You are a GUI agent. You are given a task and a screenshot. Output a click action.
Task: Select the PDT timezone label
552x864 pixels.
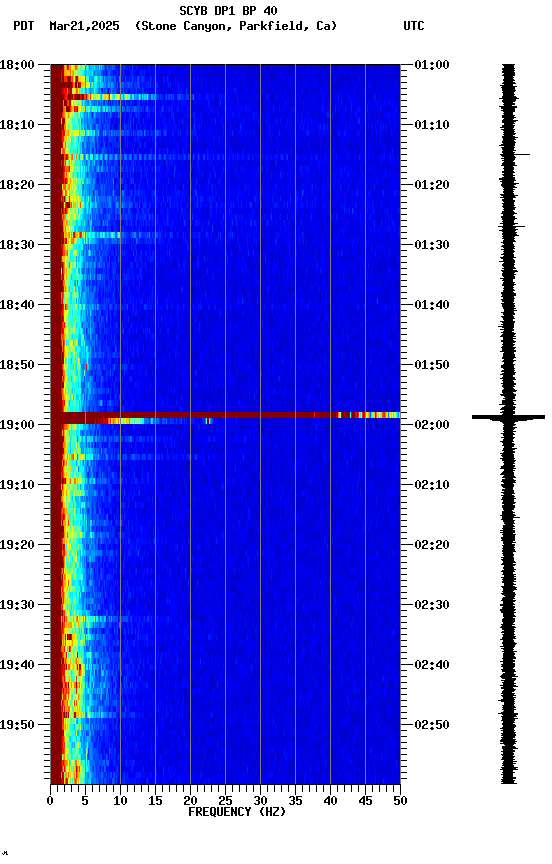tap(24, 26)
